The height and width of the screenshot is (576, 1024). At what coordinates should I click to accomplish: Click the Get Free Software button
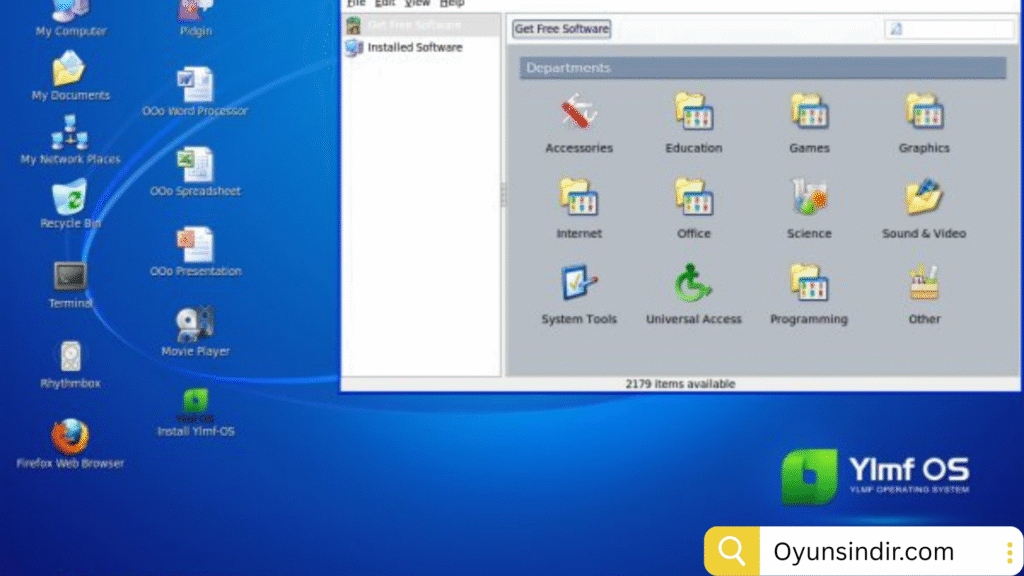coord(561,29)
